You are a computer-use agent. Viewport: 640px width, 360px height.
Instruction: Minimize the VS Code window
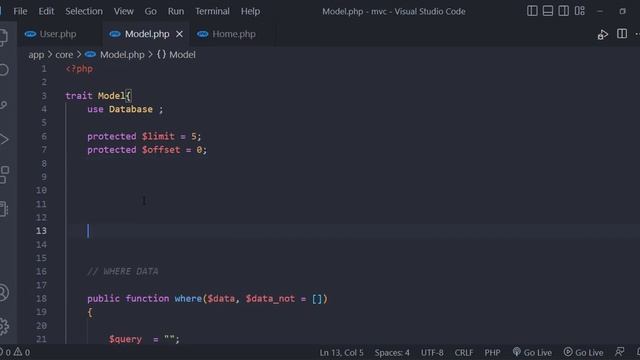pos(600,11)
